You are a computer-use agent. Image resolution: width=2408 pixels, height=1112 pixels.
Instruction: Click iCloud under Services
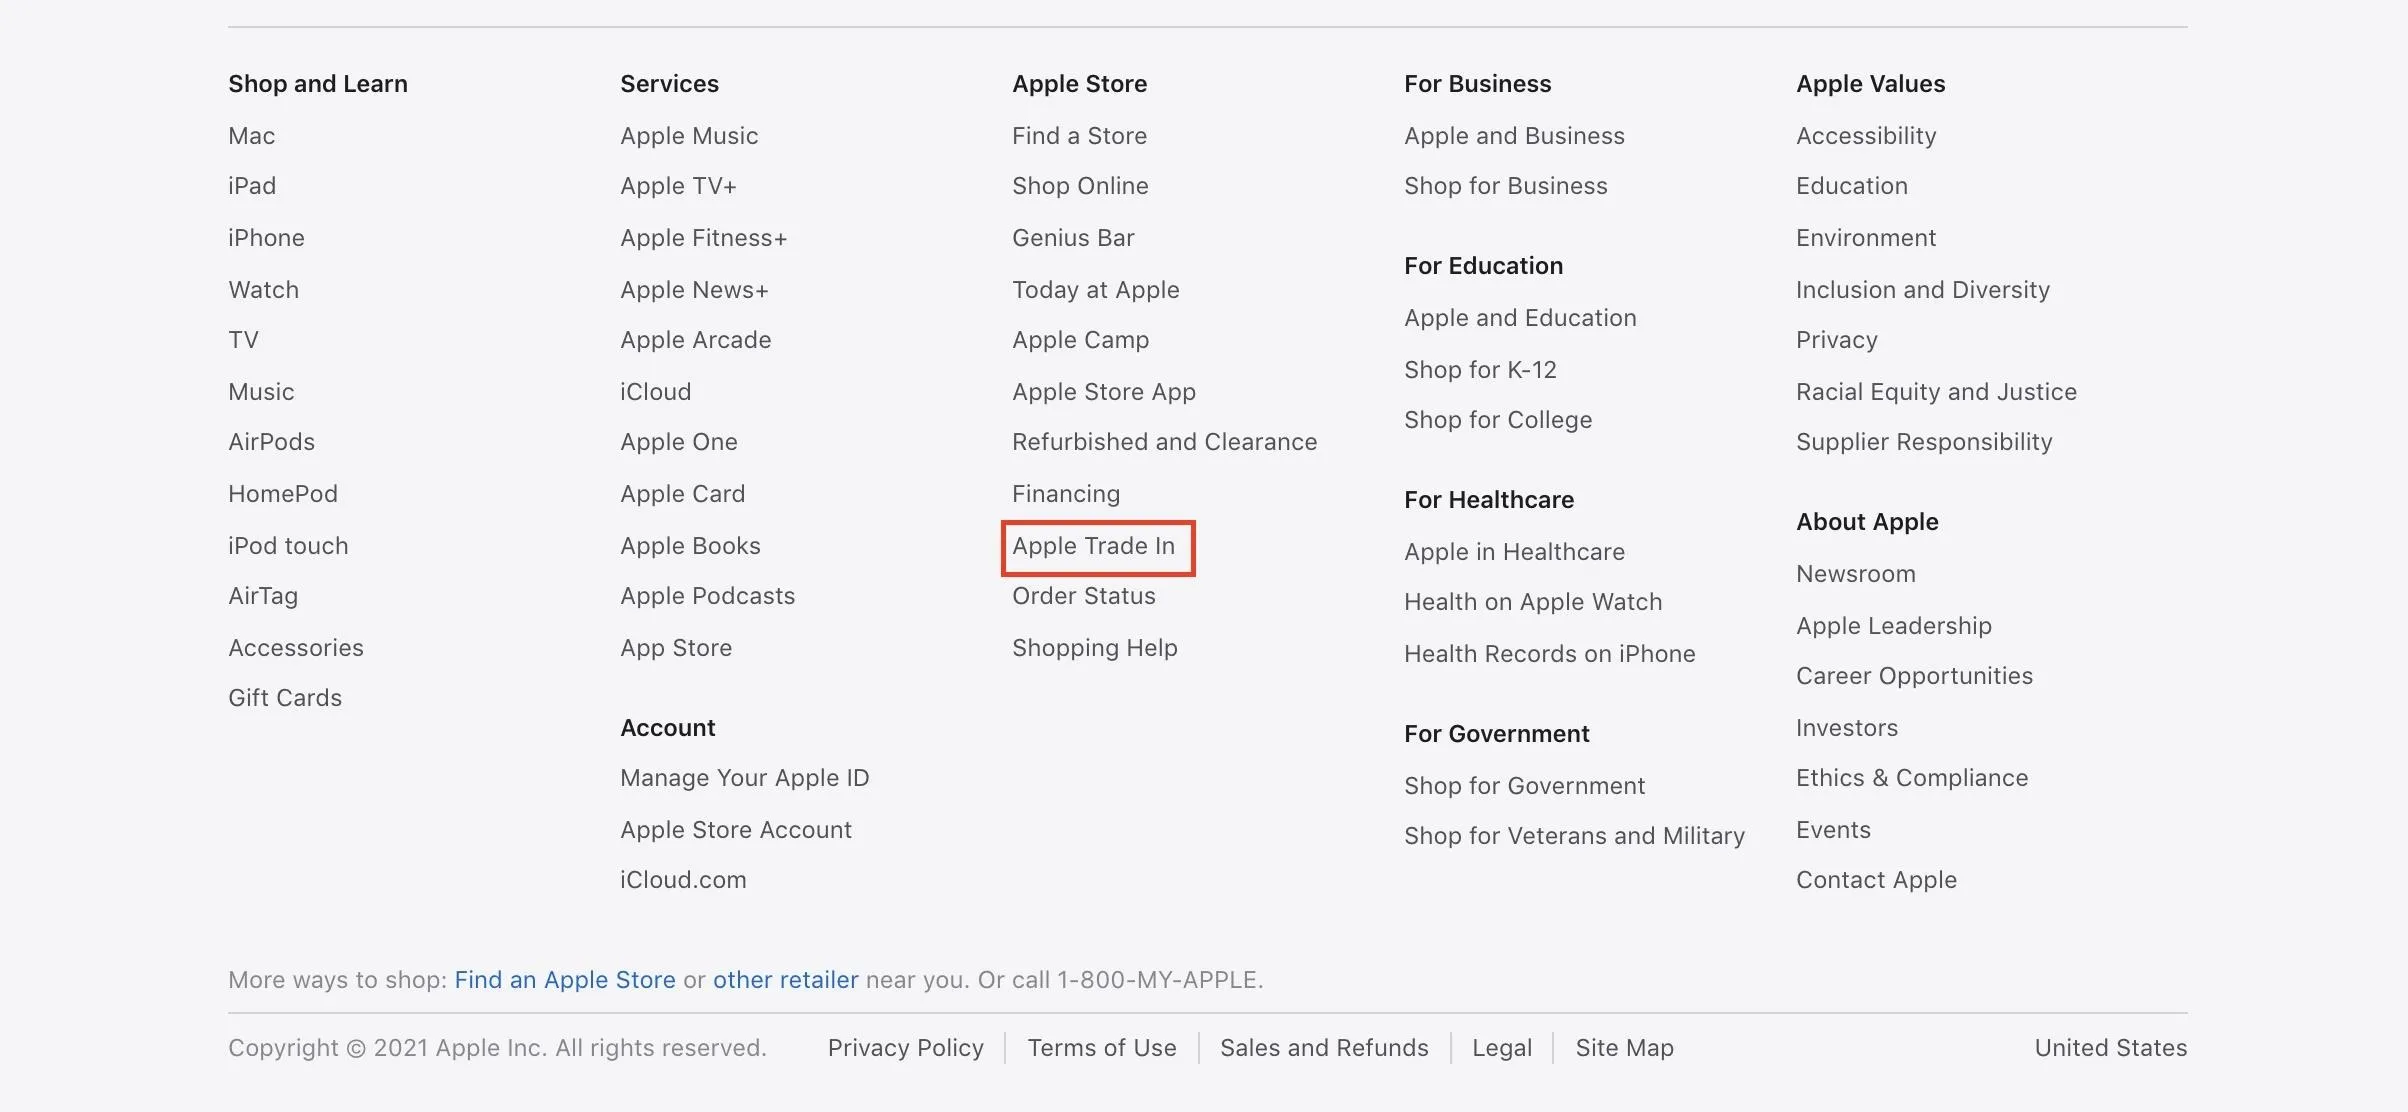pos(655,392)
